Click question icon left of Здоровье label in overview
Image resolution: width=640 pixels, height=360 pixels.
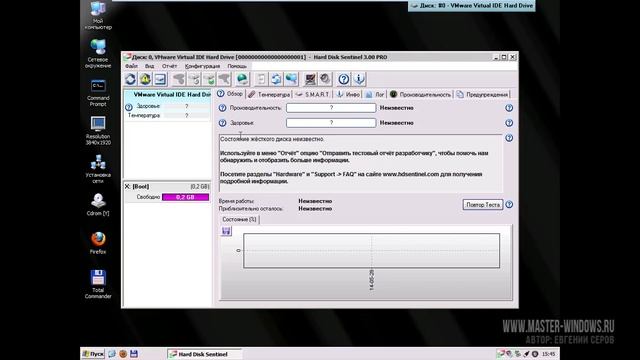pos(222,123)
